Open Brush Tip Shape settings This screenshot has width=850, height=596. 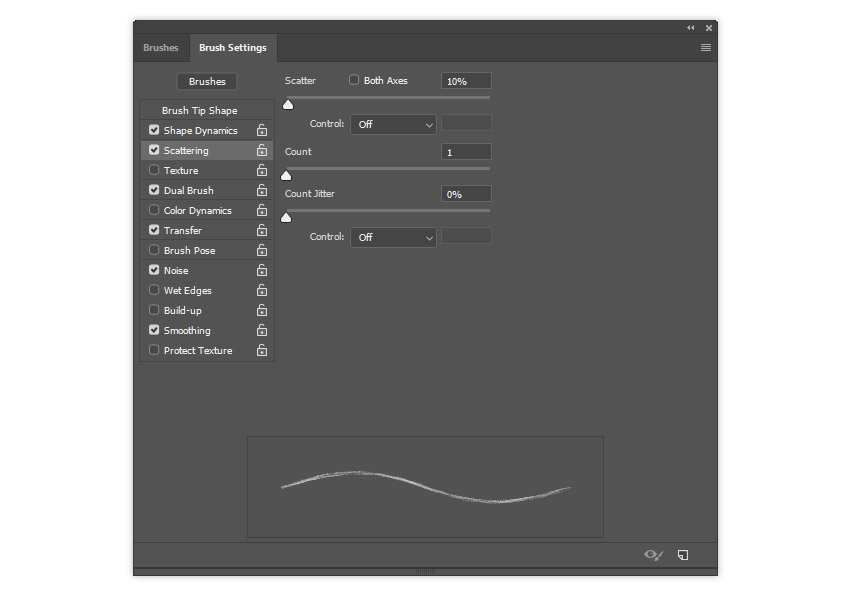click(199, 110)
